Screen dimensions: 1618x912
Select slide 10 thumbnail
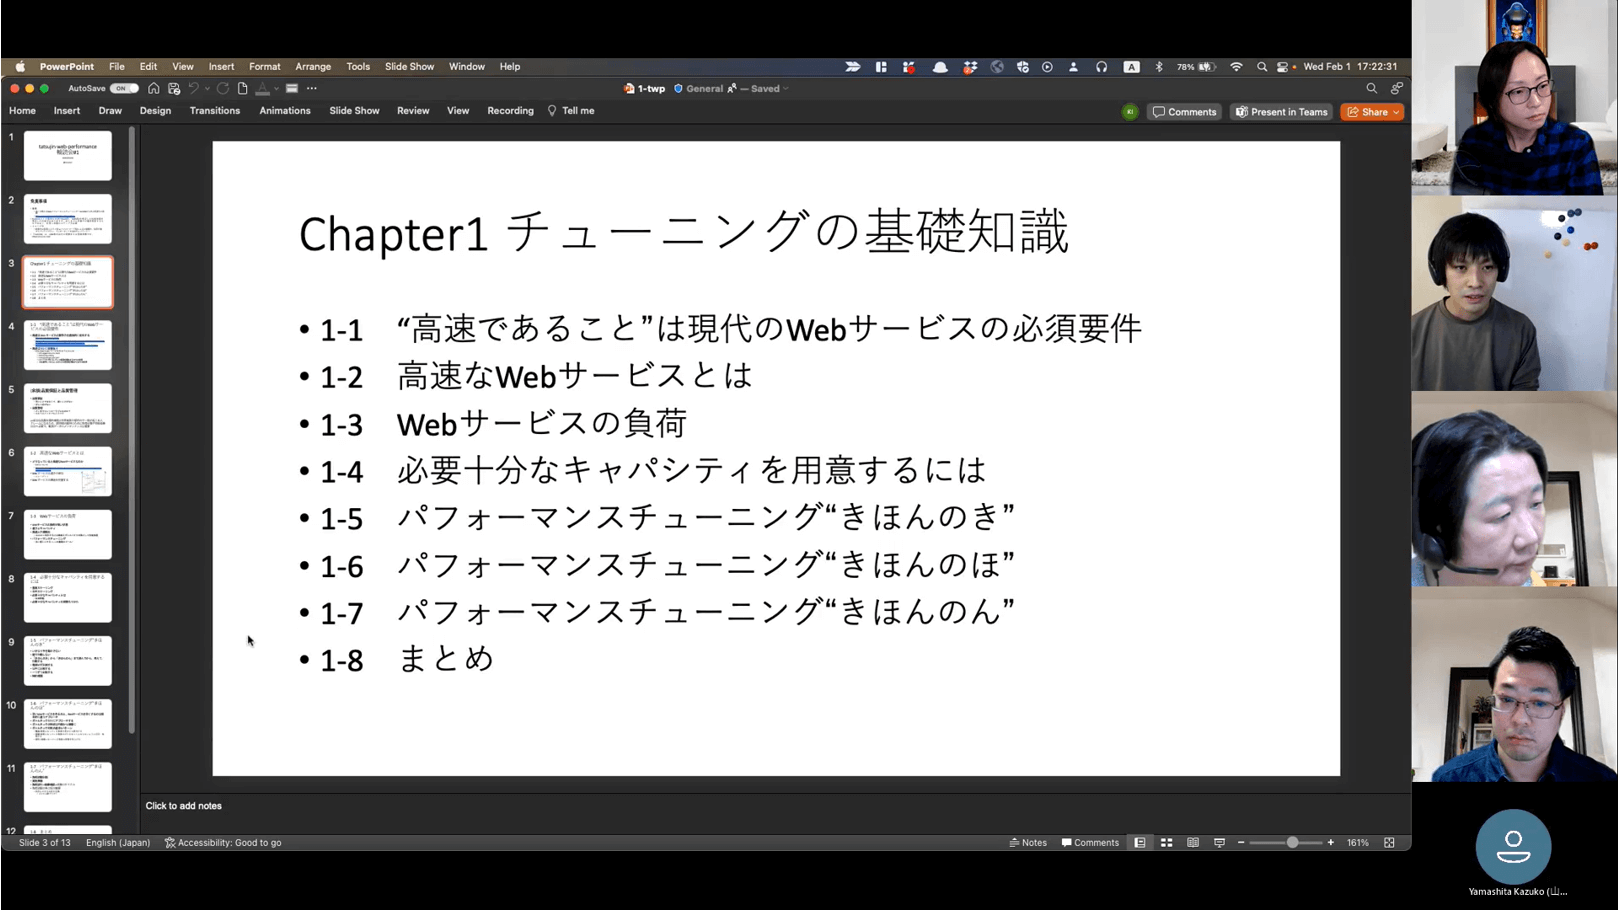68,724
